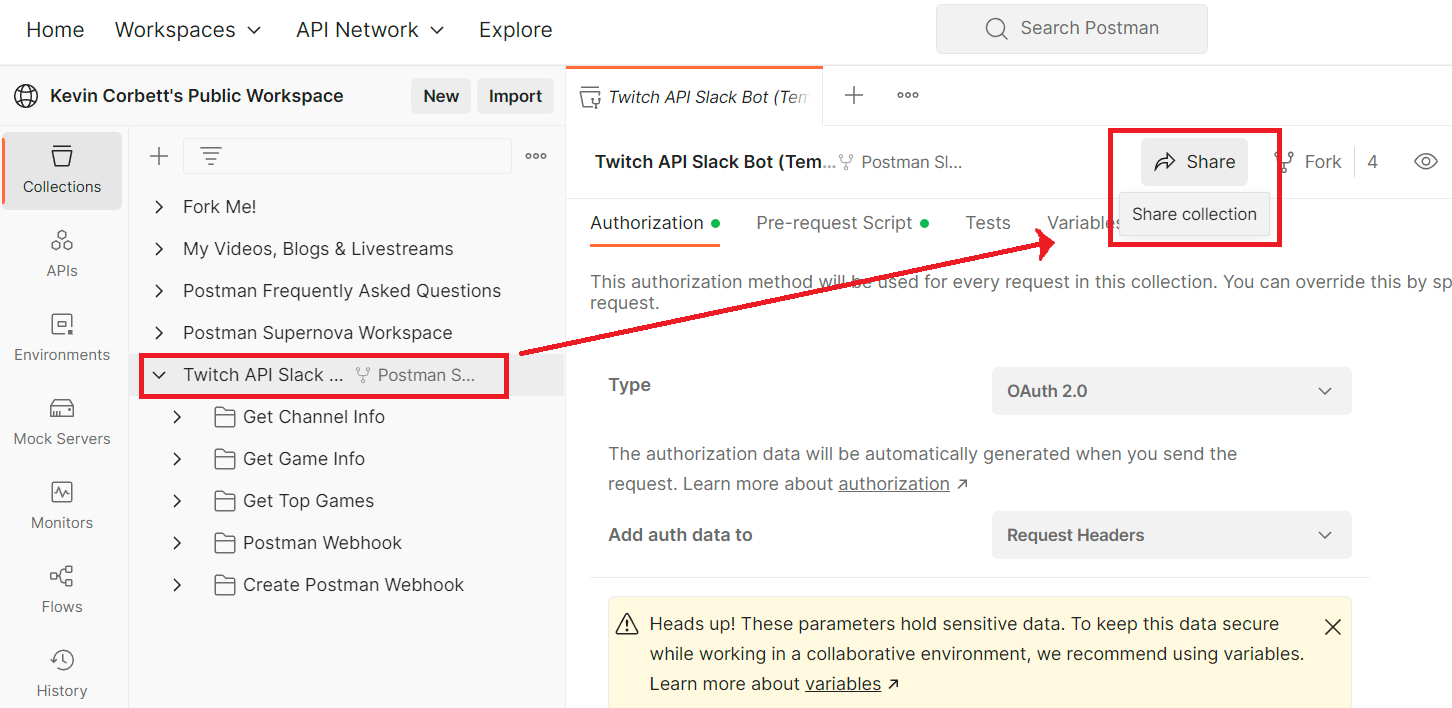The width and height of the screenshot is (1452, 708).
Task: Open the Workspaces dropdown menu
Action: 188,30
